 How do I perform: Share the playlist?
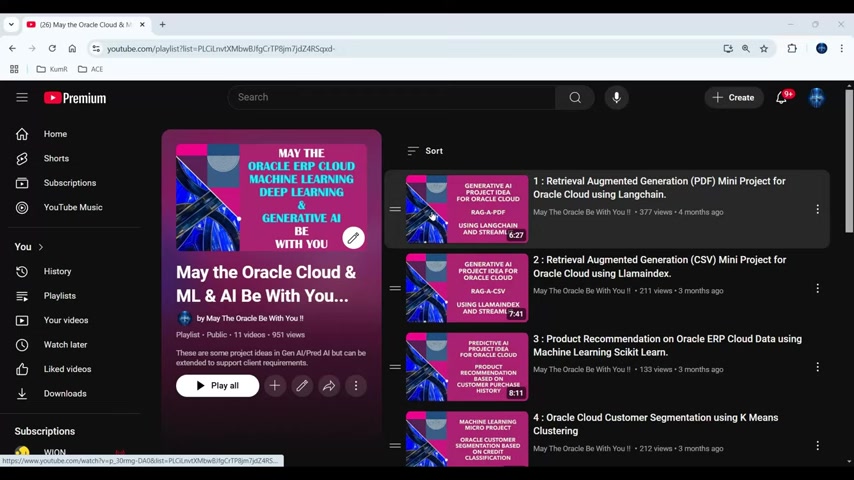point(329,386)
